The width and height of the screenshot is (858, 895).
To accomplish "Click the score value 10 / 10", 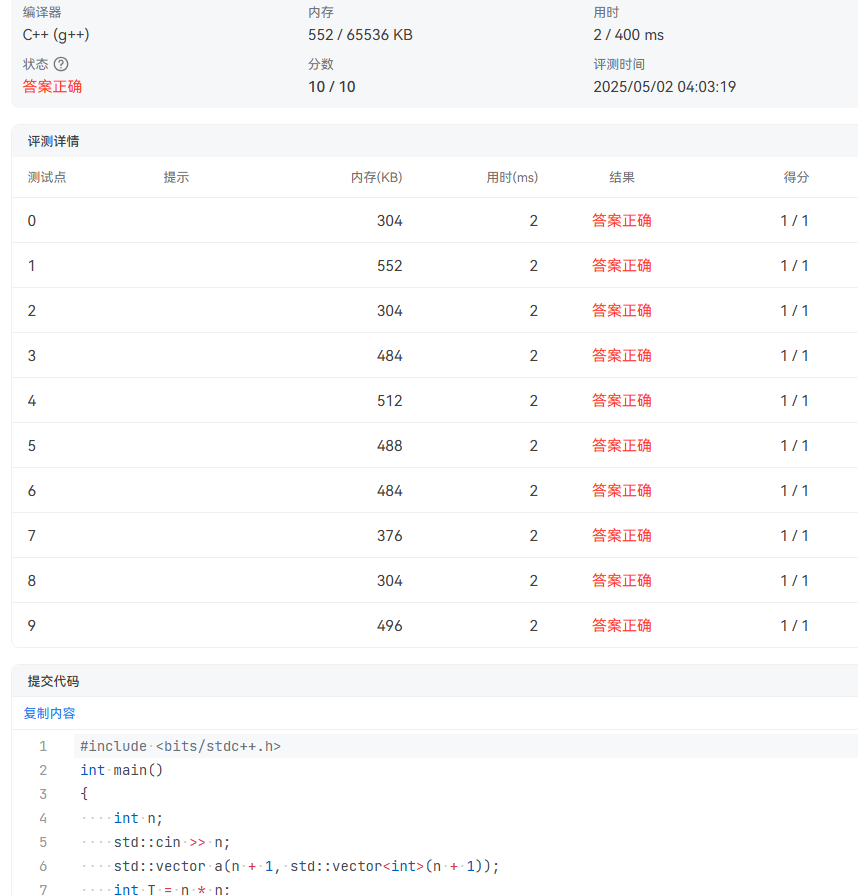I will tap(334, 86).
